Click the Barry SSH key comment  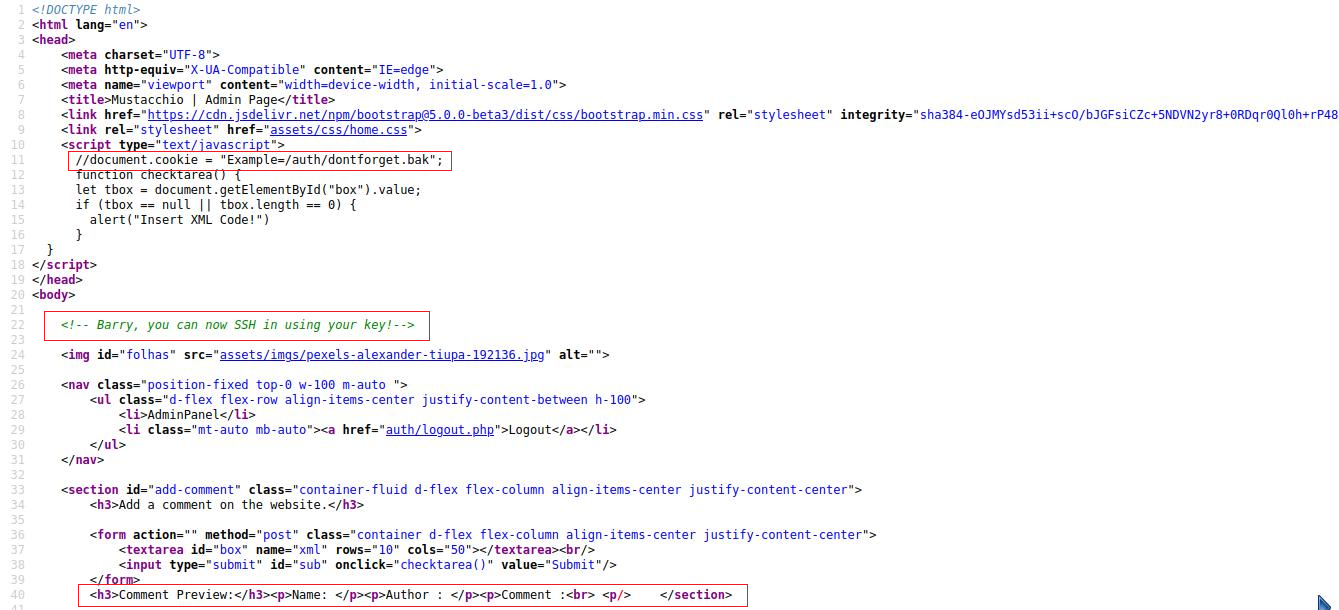[237, 325]
